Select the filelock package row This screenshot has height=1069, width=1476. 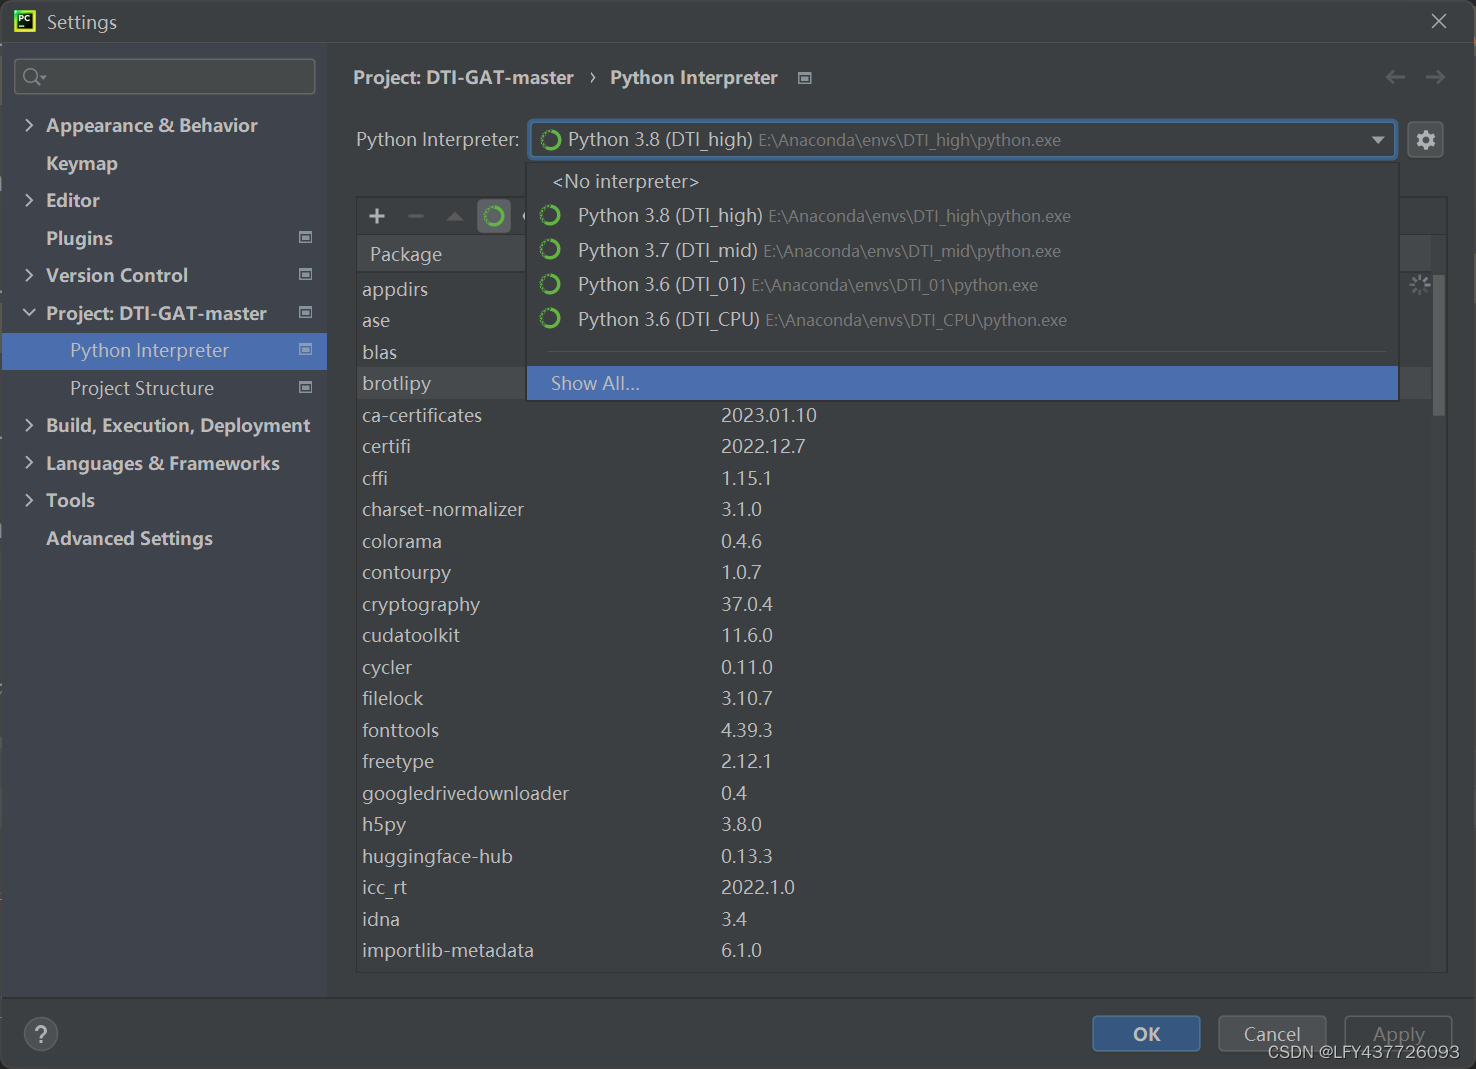click(895, 698)
